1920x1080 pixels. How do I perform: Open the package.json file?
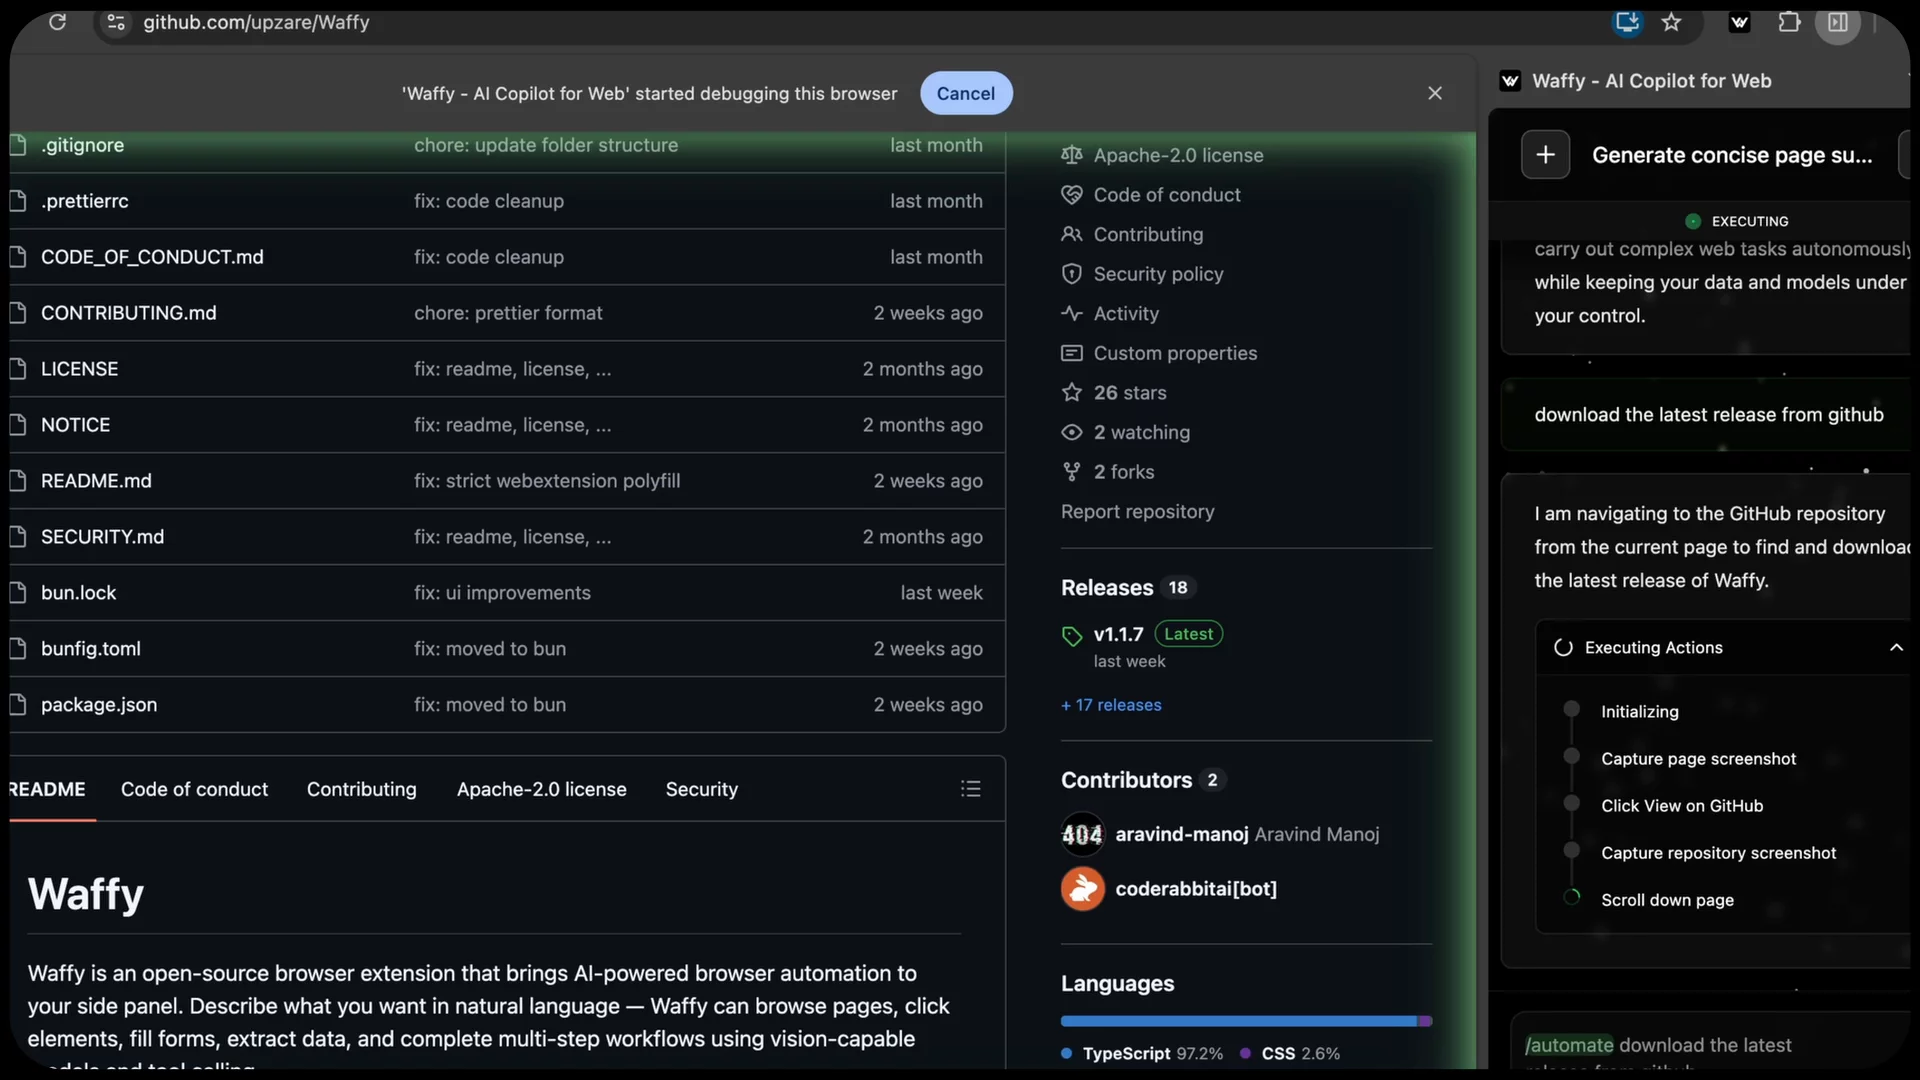[x=99, y=705]
